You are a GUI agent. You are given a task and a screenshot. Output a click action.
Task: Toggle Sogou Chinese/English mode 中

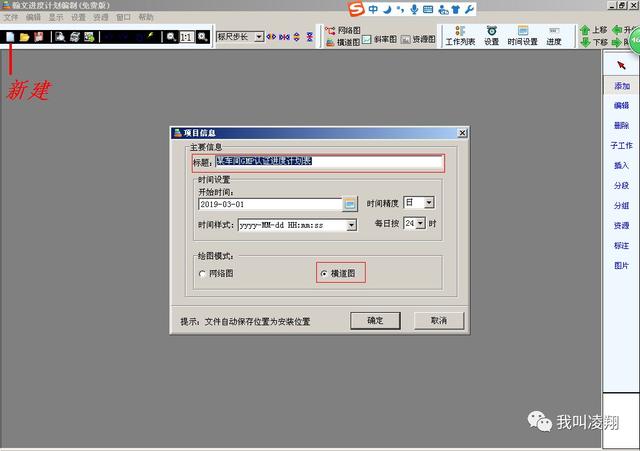(373, 9)
